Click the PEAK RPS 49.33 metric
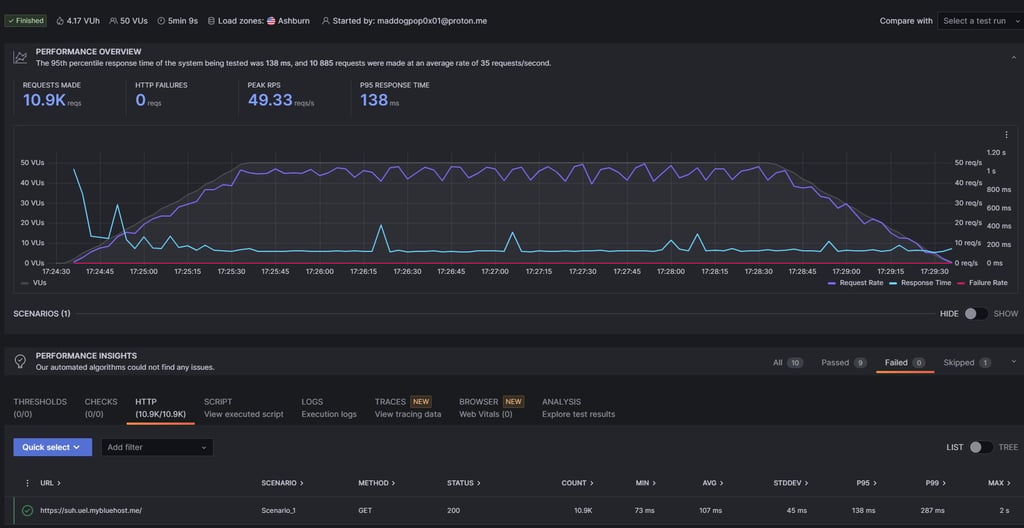 [x=281, y=95]
